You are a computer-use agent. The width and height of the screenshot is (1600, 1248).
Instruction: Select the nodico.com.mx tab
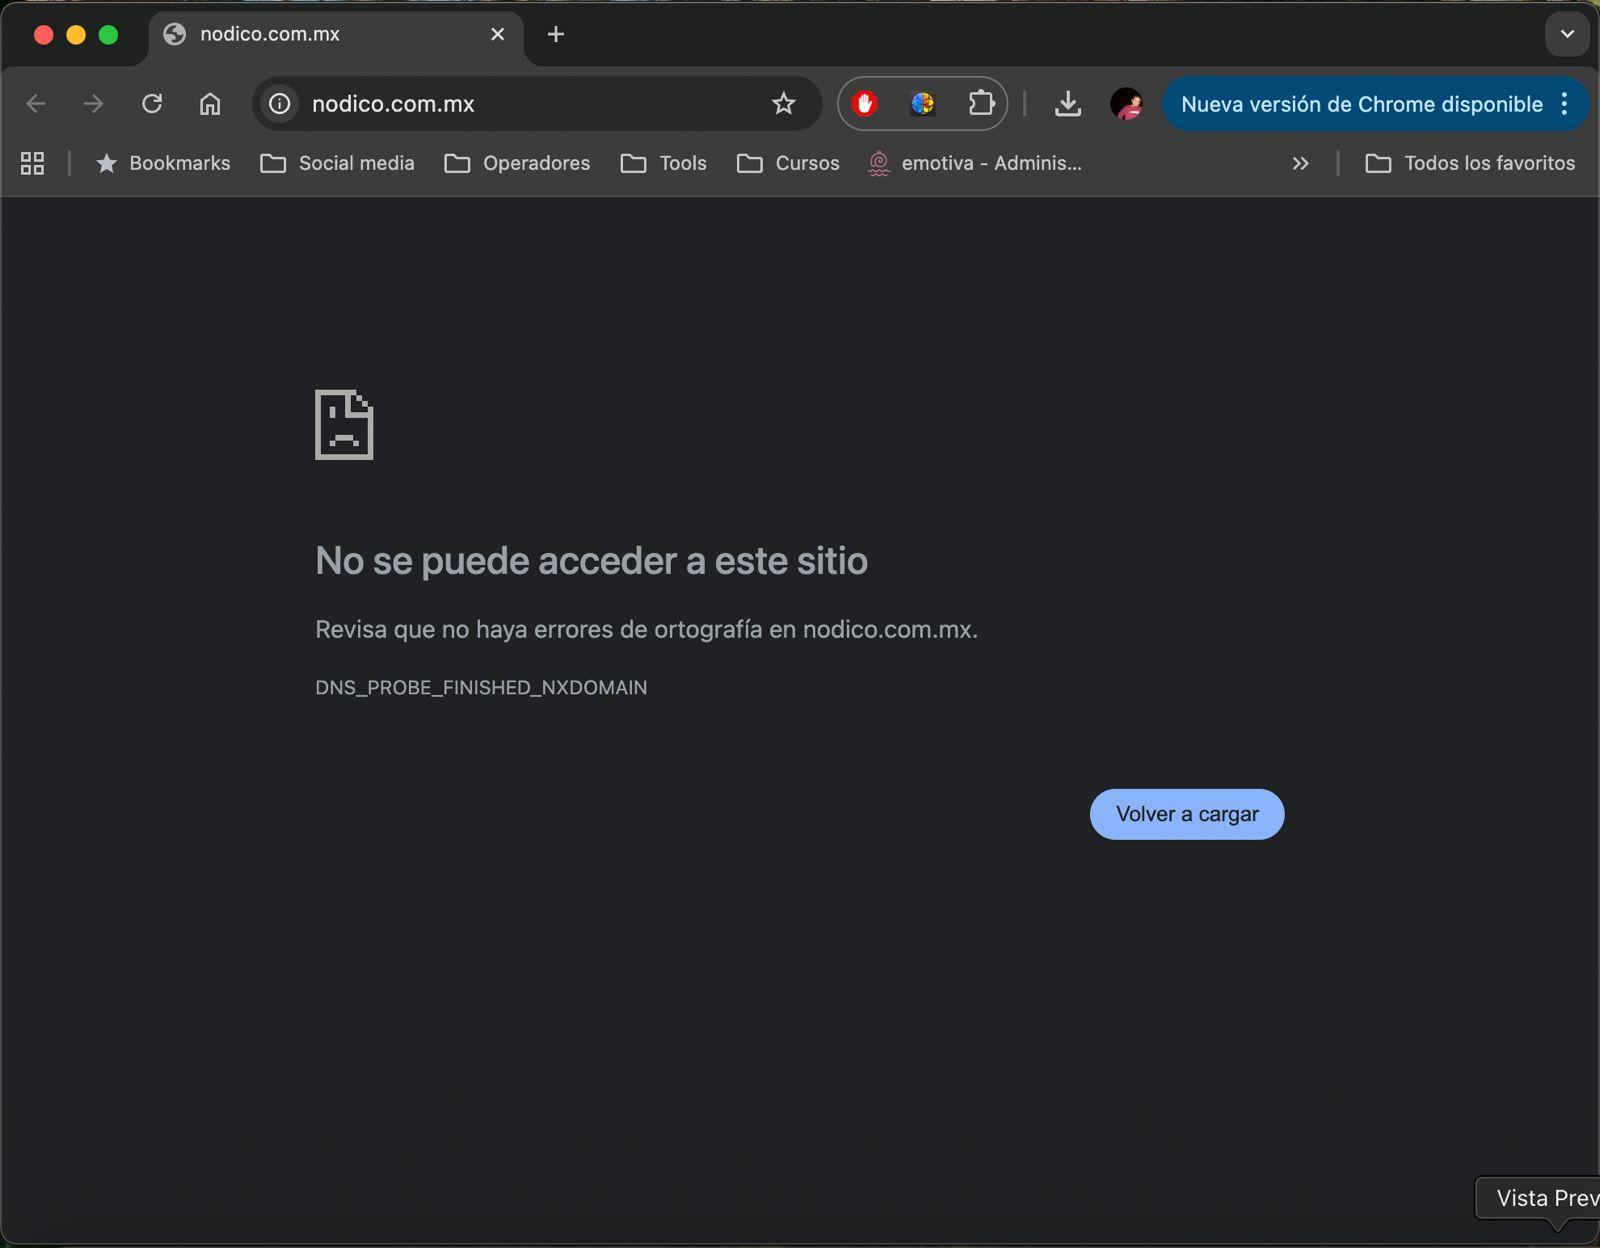click(x=320, y=35)
